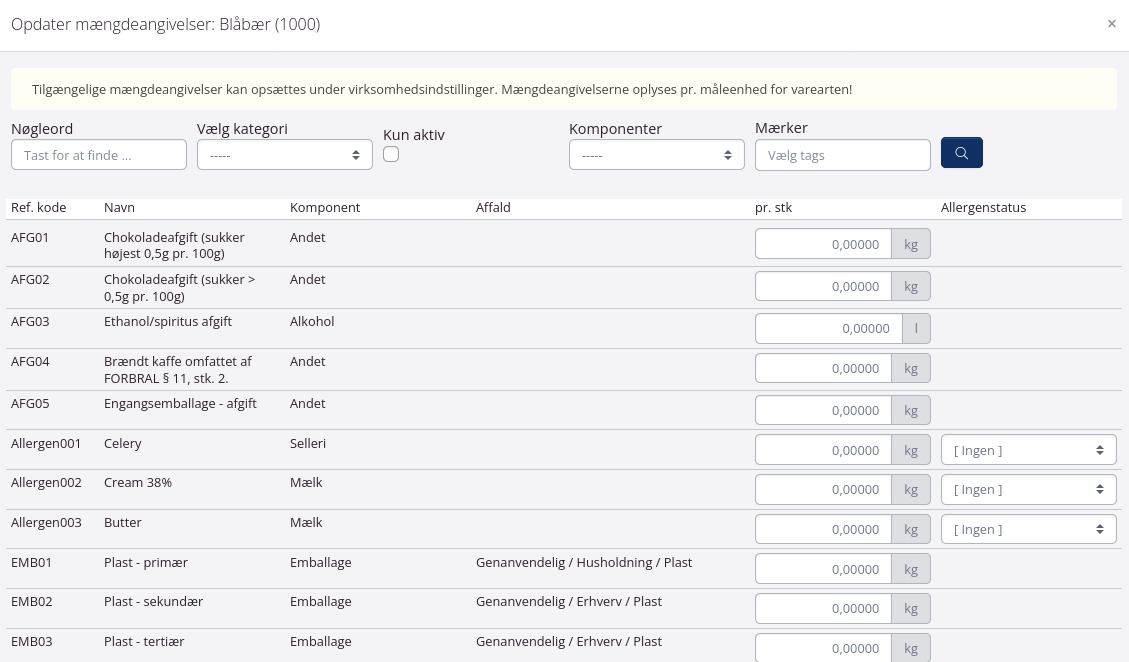
Task: Expand the Komponenter dropdown
Action: pyautogui.click(x=656, y=155)
